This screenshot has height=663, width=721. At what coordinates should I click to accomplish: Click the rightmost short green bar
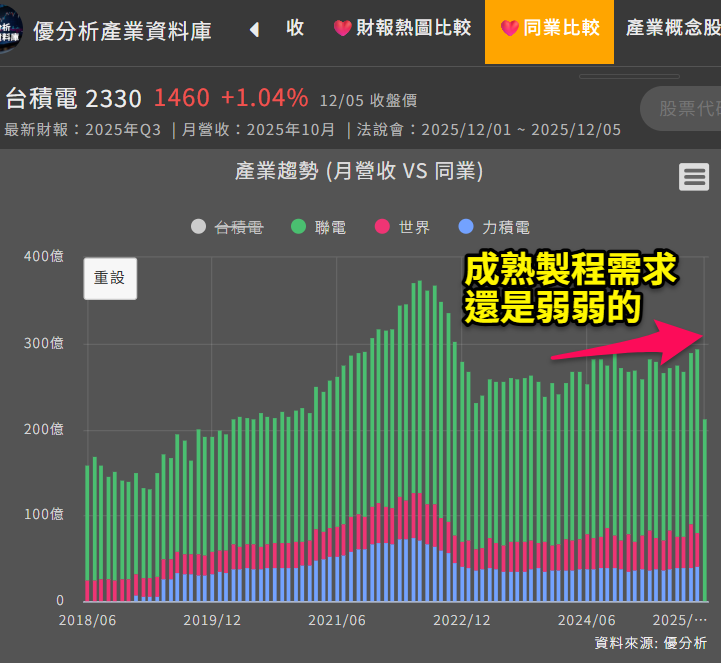tap(705, 510)
